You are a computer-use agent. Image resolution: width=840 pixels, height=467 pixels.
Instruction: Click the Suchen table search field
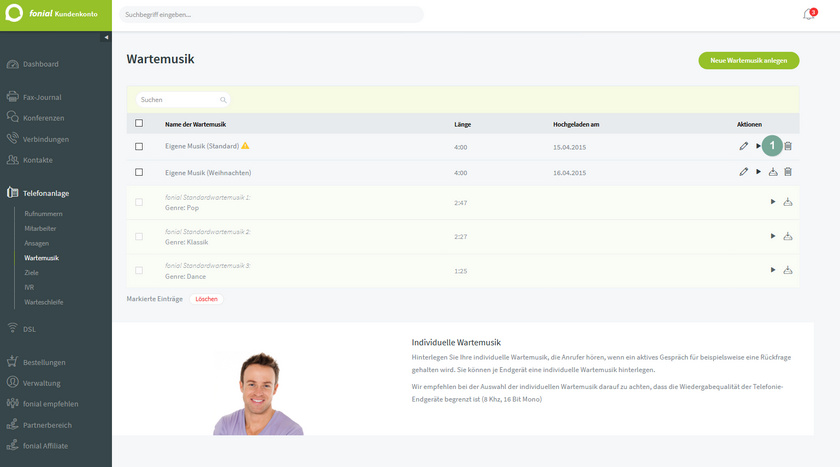click(x=183, y=100)
